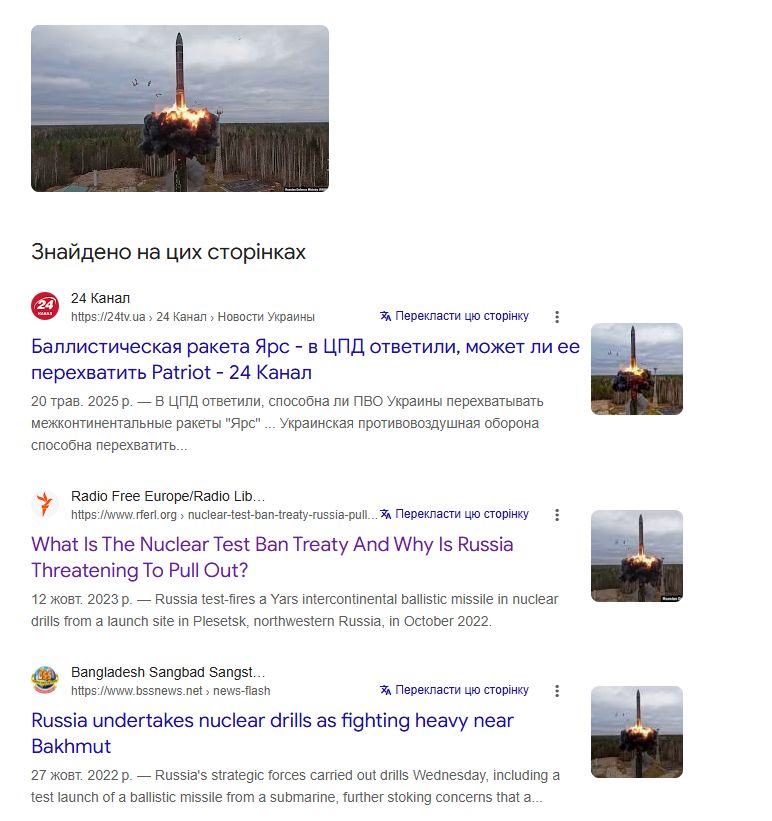This screenshot has height=821, width=772.
Task: Click translate icon beside rferl.org result
Action: point(386,514)
